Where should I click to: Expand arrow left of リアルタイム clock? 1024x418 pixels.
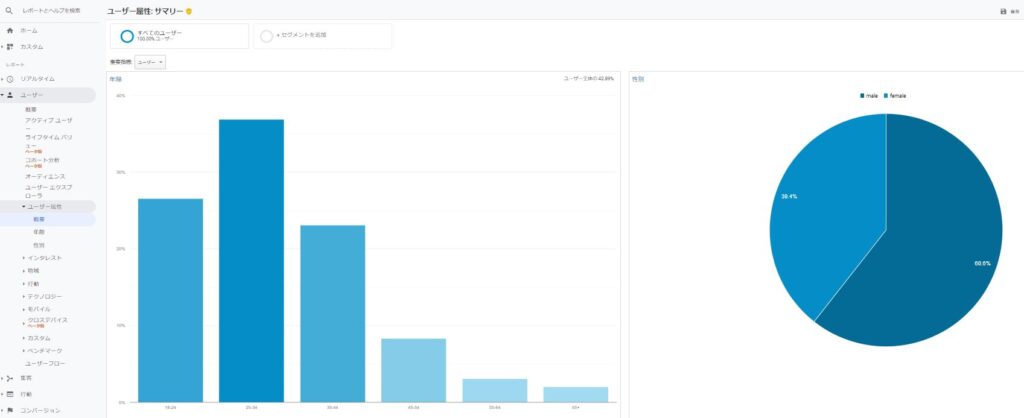[x=3, y=79]
